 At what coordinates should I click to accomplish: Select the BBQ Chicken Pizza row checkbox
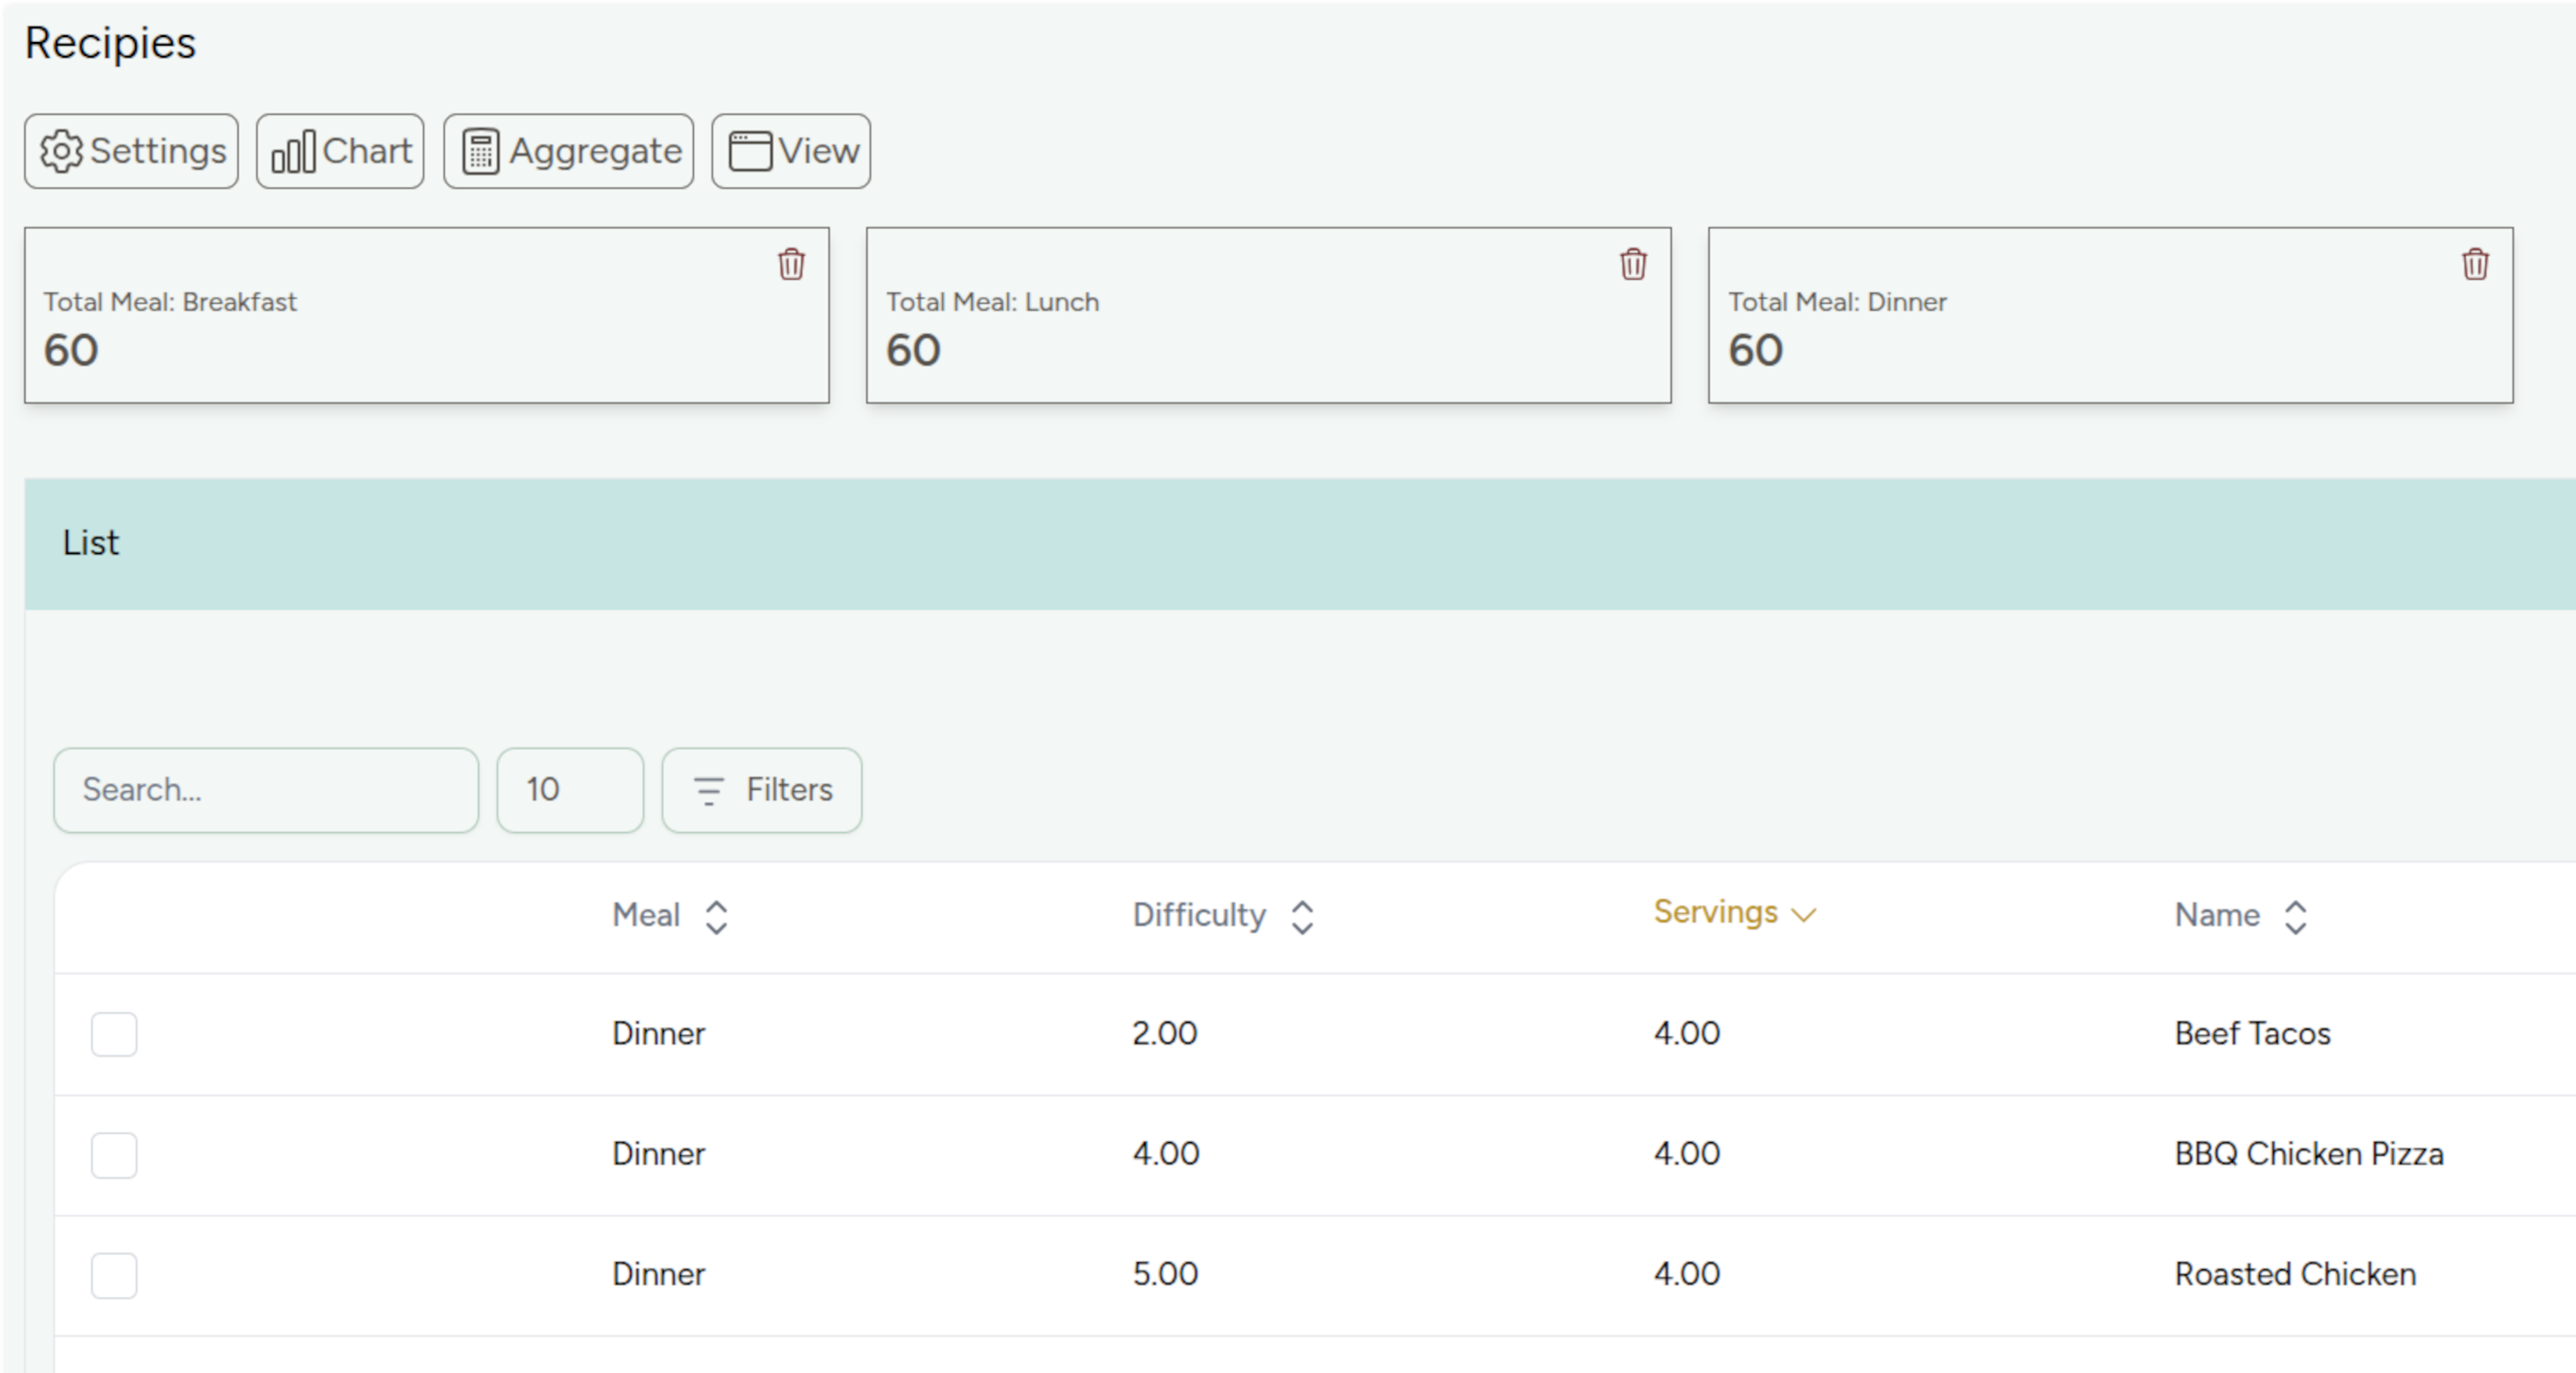tap(114, 1154)
